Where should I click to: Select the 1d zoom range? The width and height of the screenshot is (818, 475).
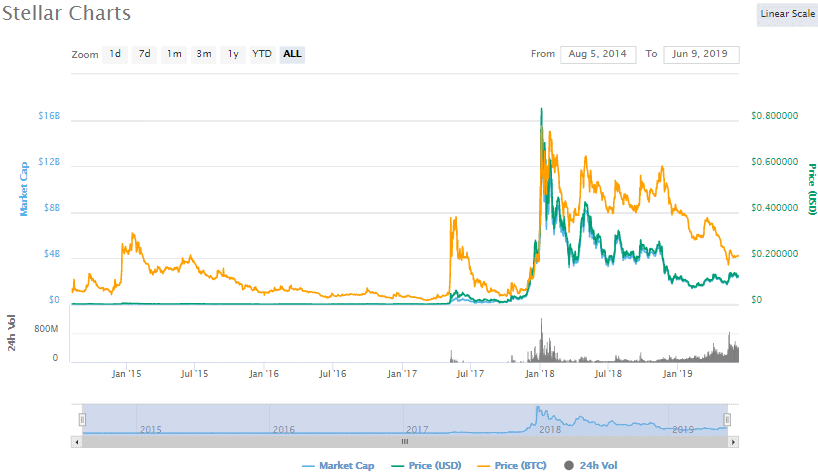pos(115,54)
